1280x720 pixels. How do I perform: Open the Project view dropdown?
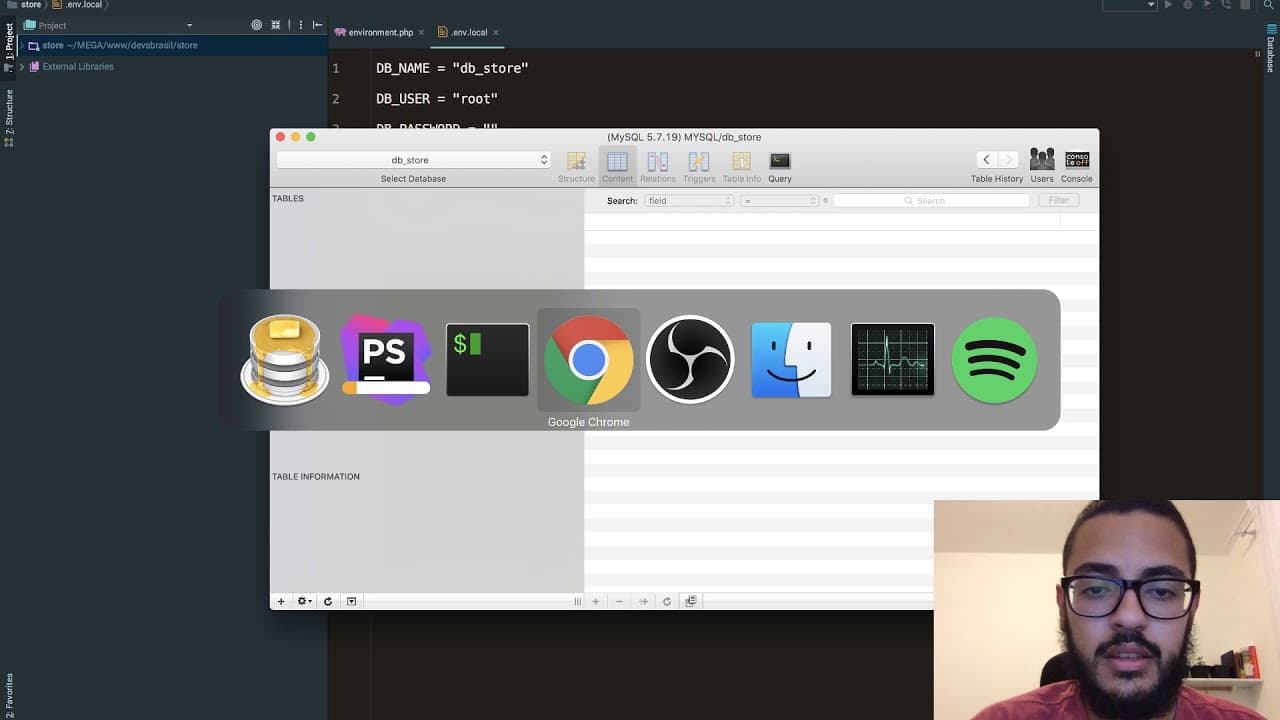(x=189, y=25)
